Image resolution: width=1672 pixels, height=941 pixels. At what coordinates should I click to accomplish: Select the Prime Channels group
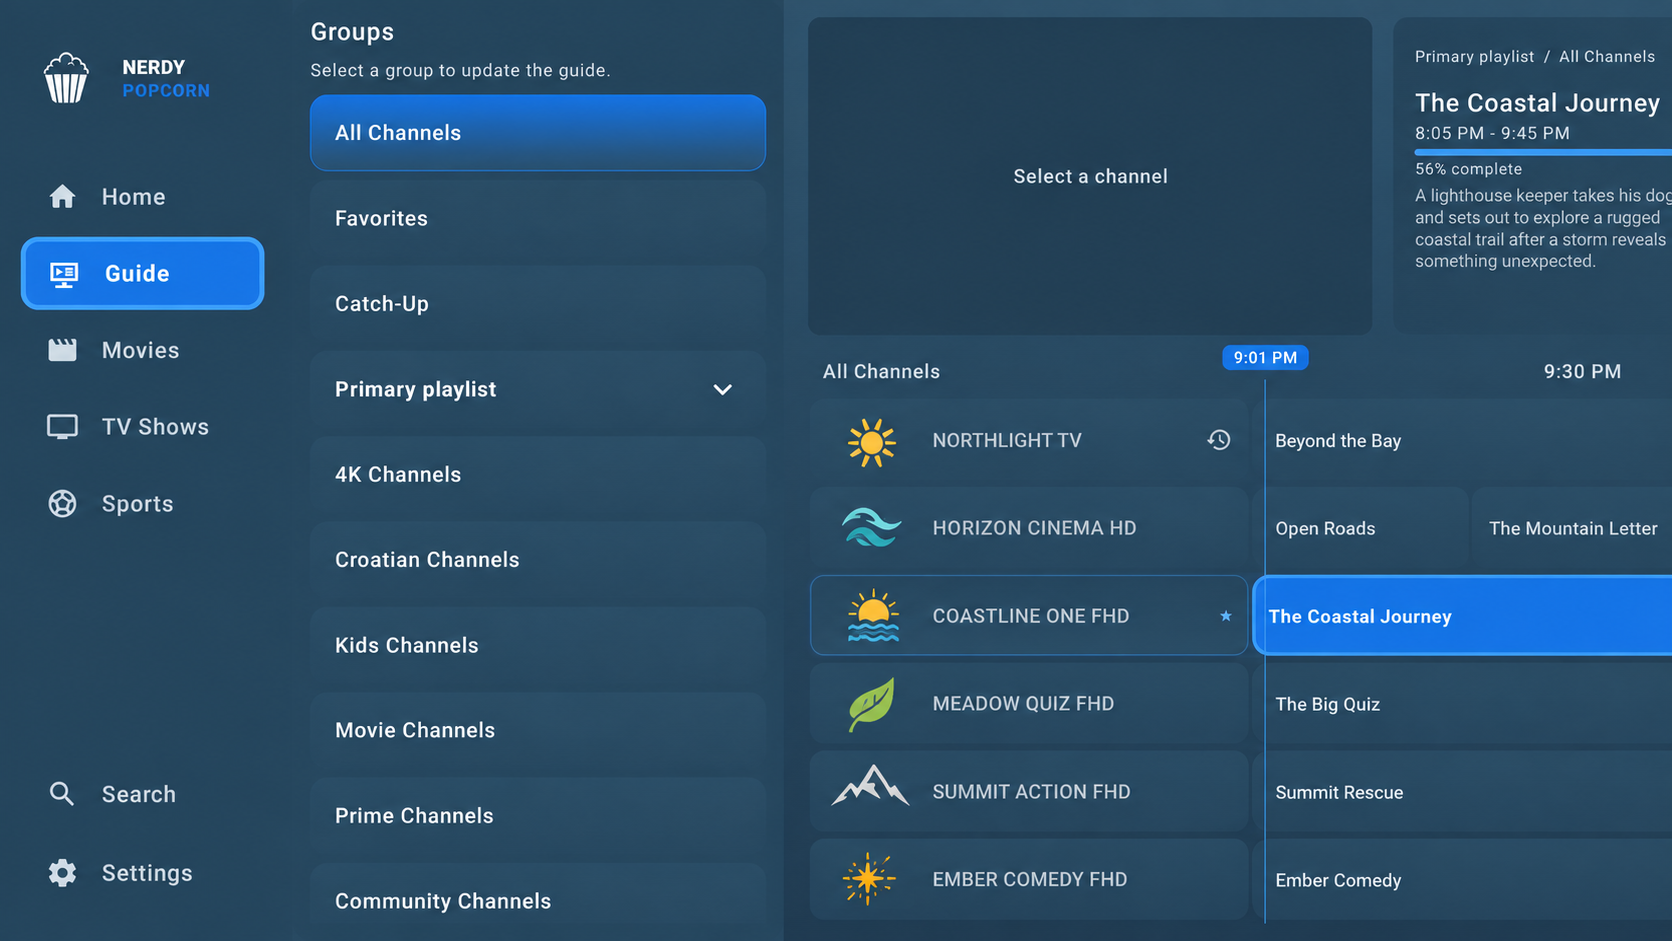(x=538, y=816)
